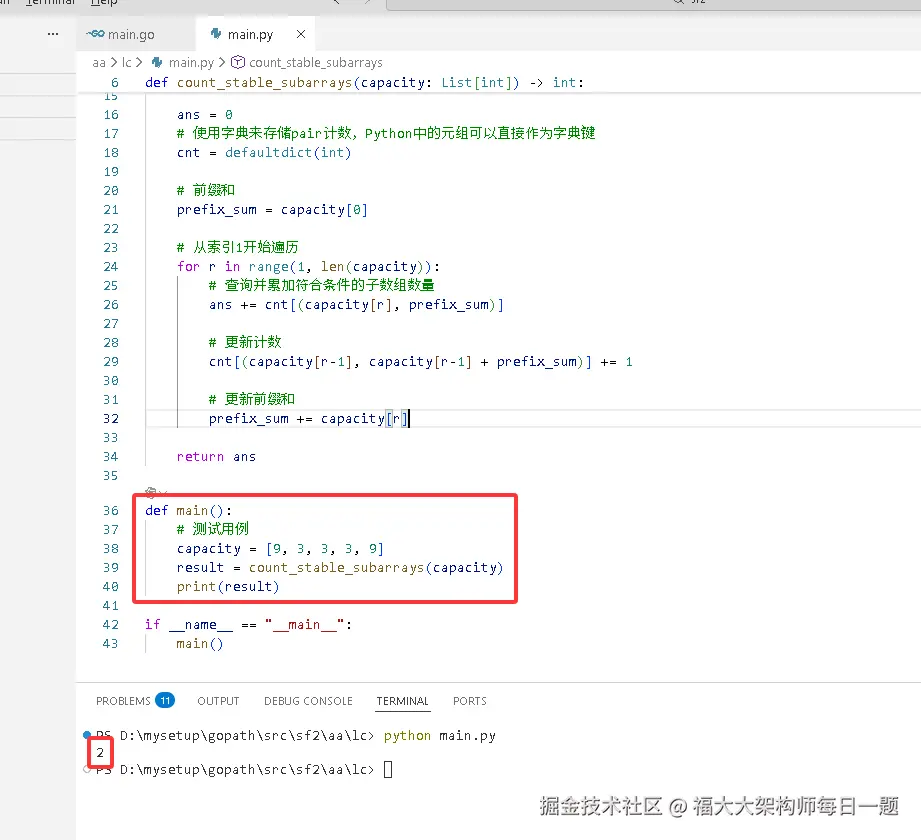
Task: Click the code action sparkle icon above main
Action: click(x=151, y=492)
